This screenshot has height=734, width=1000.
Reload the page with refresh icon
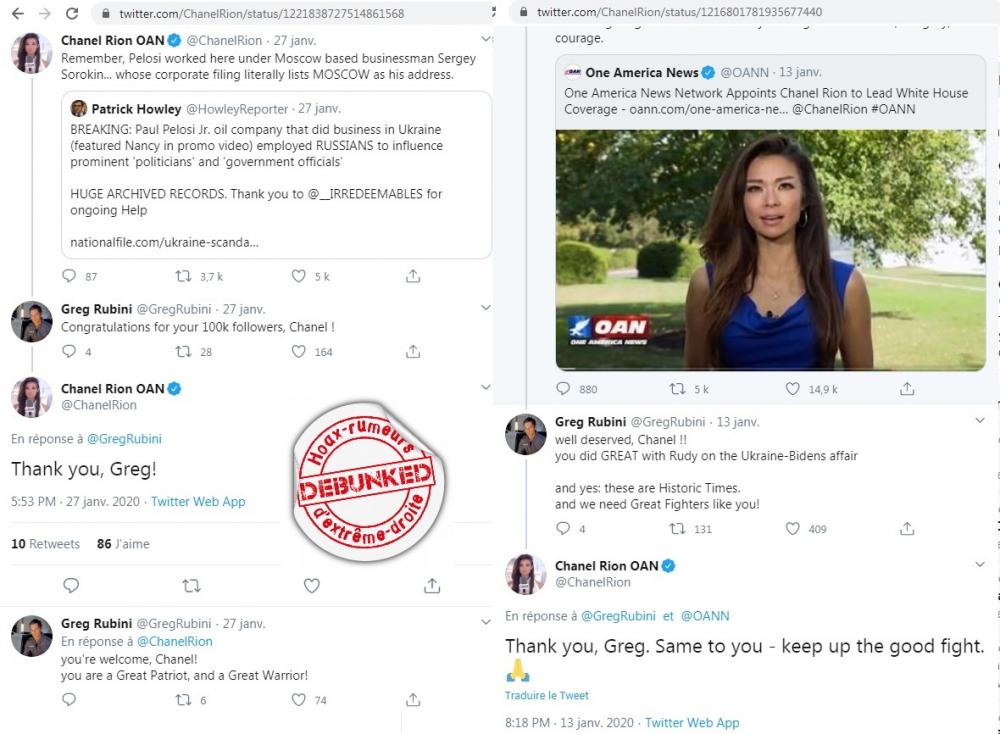(x=72, y=13)
